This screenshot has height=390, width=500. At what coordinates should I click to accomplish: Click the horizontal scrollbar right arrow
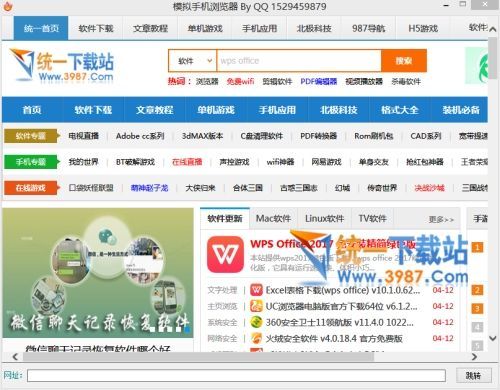point(474,357)
